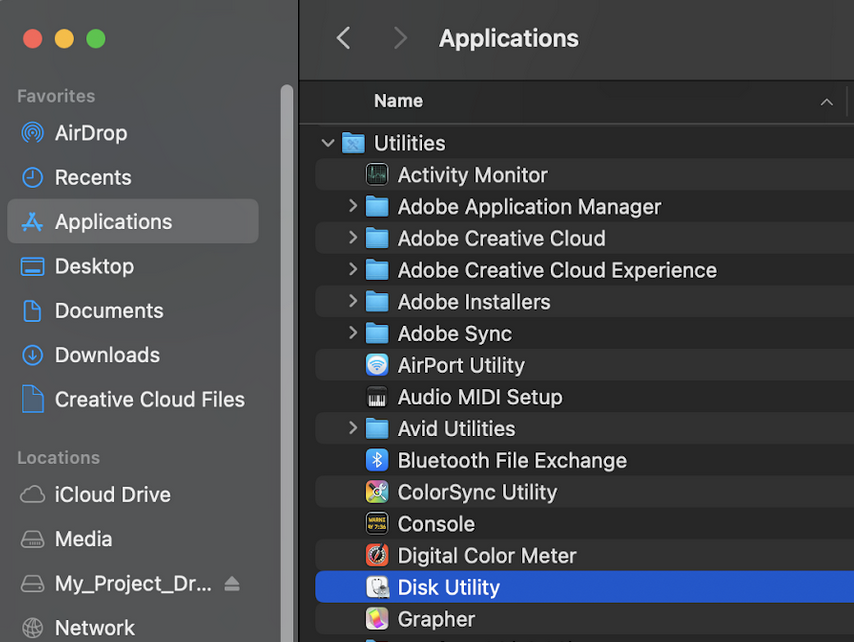
Task: Navigate back with the back arrow
Action: tap(343, 38)
